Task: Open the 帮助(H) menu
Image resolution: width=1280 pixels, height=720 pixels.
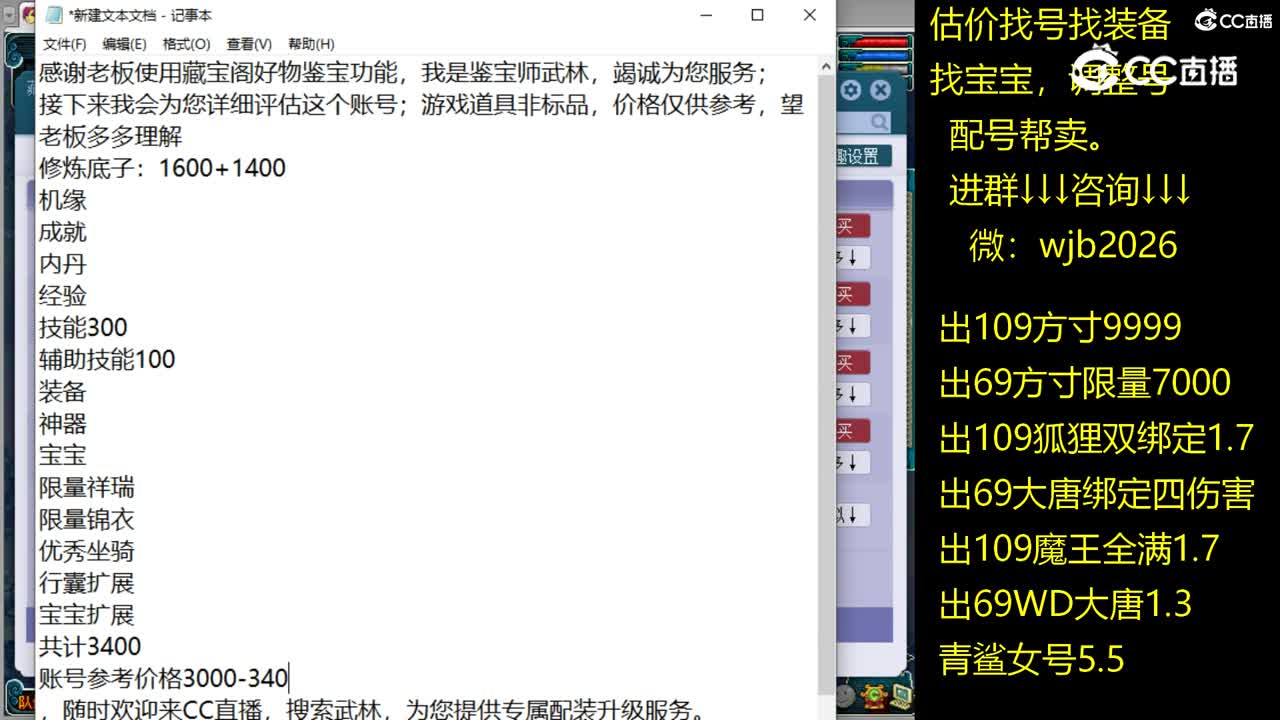Action: [311, 44]
